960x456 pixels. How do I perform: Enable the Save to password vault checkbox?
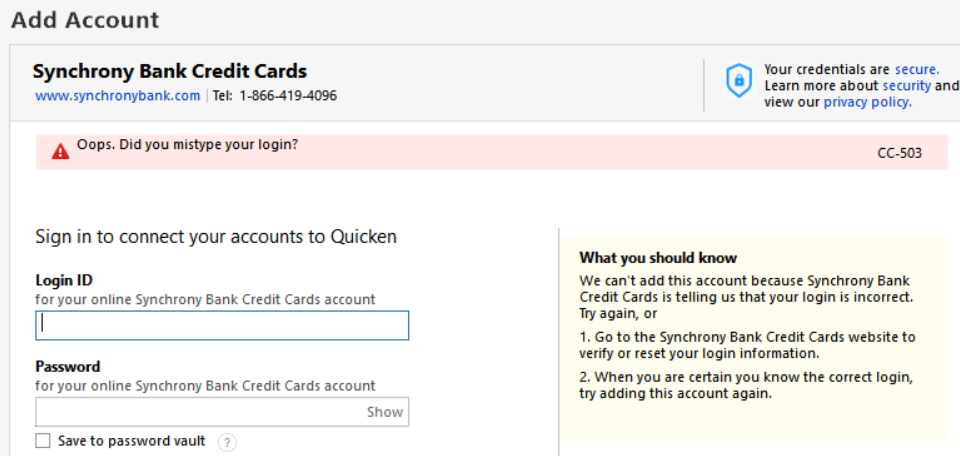click(43, 441)
